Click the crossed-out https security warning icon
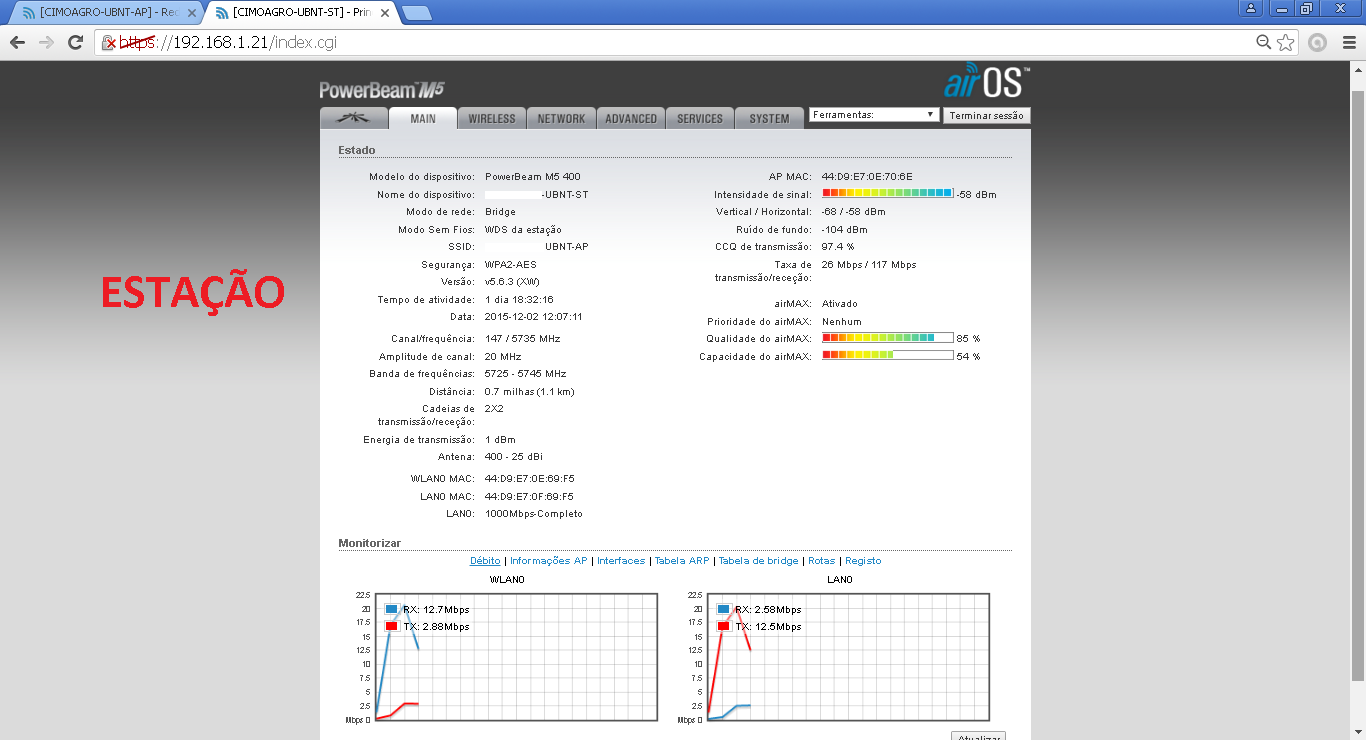Screen dimensions: 1366x740 [110, 42]
